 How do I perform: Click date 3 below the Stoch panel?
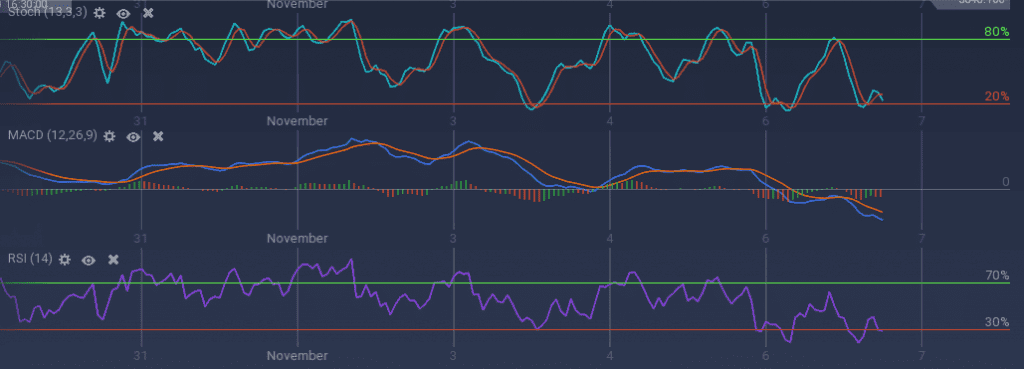(453, 121)
